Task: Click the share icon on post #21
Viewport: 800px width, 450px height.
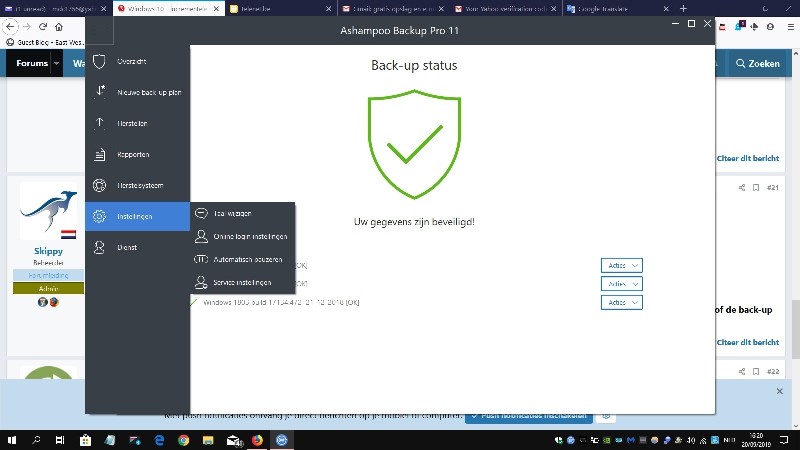Action: pos(742,188)
